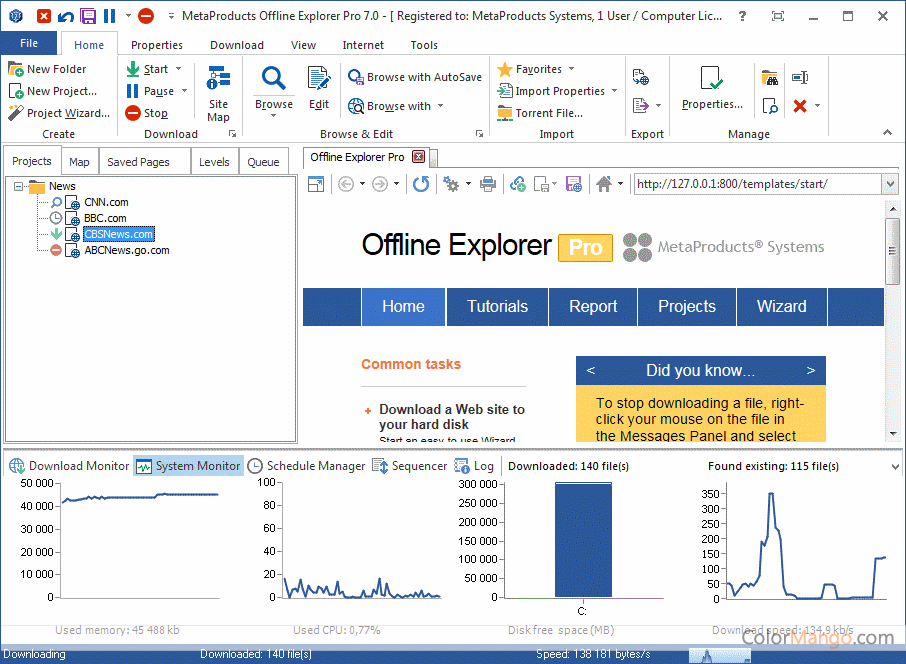Click the Properties icon in Manage group
The image size is (906, 664).
[712, 87]
